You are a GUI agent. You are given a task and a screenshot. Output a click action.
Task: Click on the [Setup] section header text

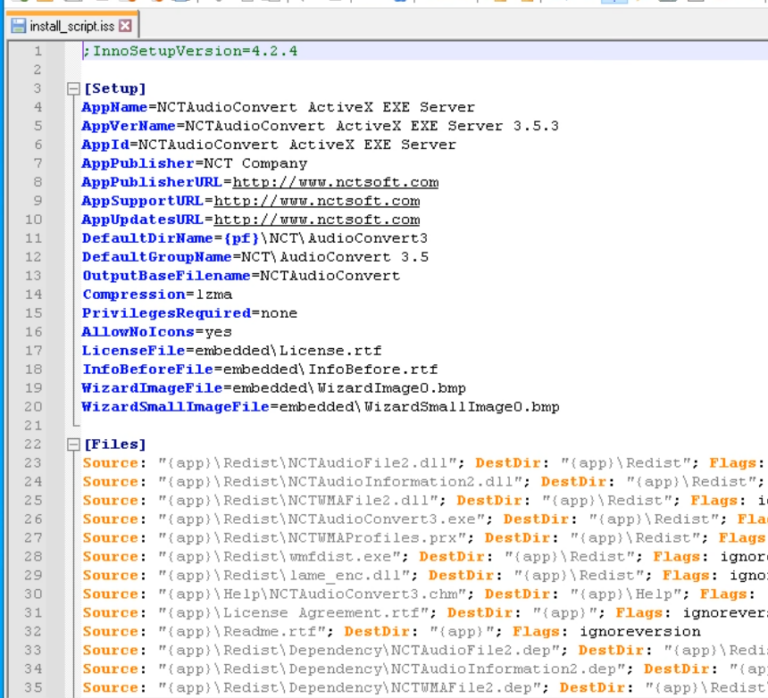coord(114,89)
